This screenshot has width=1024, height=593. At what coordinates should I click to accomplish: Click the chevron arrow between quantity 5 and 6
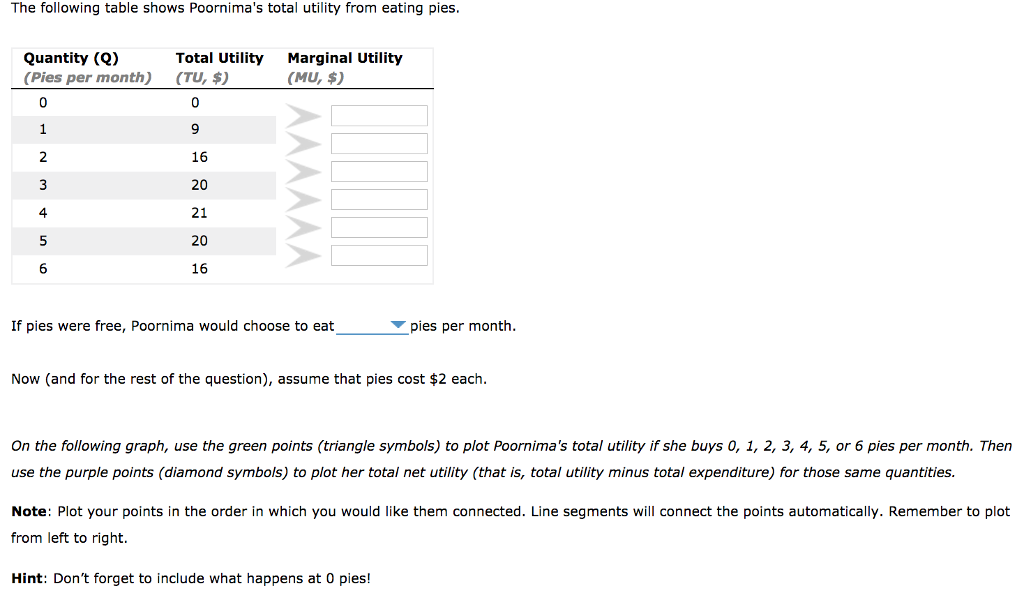coord(306,255)
